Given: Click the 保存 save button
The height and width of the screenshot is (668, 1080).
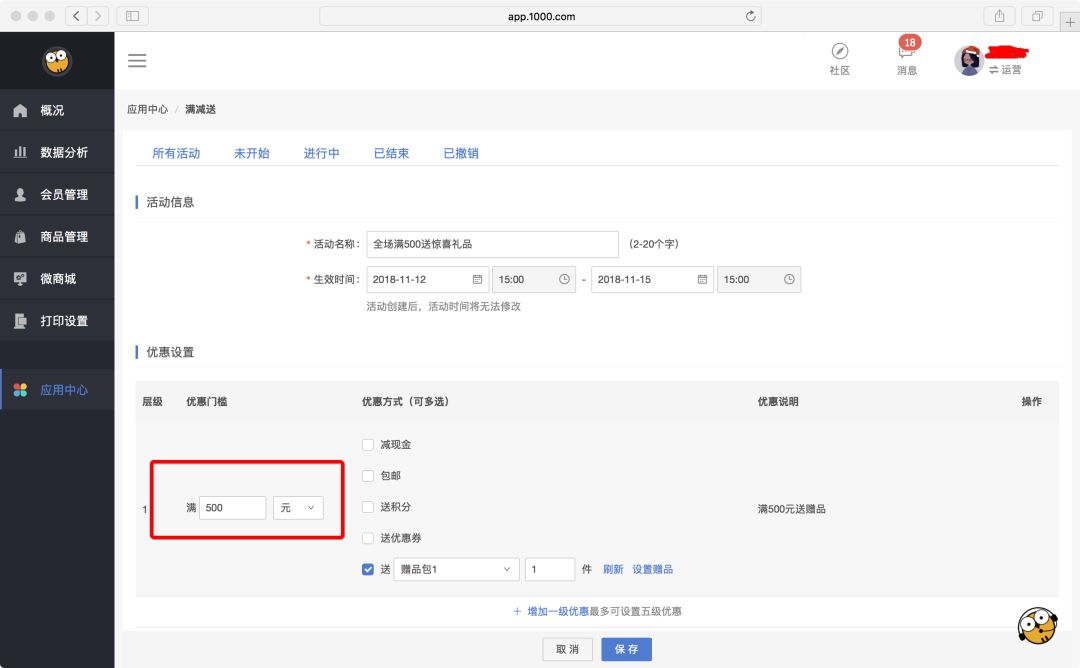Looking at the screenshot, I should 626,649.
